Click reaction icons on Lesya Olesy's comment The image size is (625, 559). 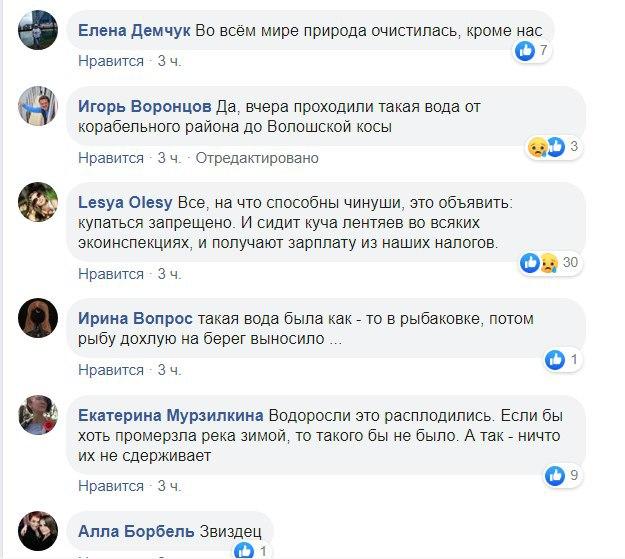[x=538, y=263]
